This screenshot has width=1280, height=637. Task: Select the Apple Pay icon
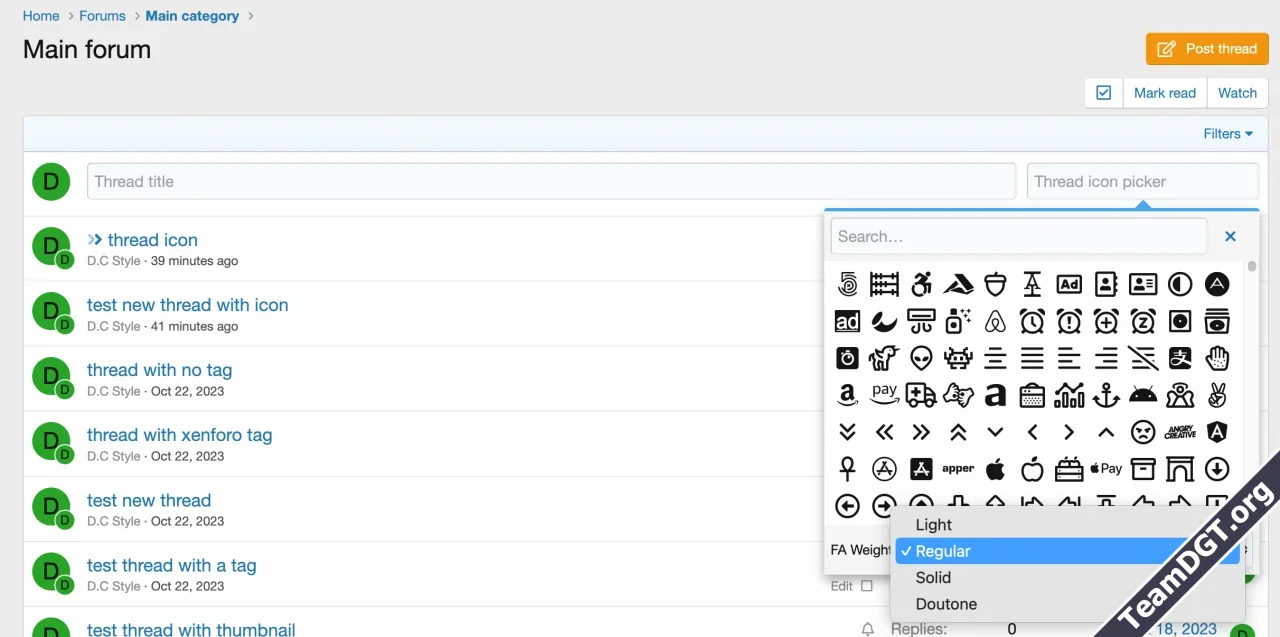pos(1106,469)
